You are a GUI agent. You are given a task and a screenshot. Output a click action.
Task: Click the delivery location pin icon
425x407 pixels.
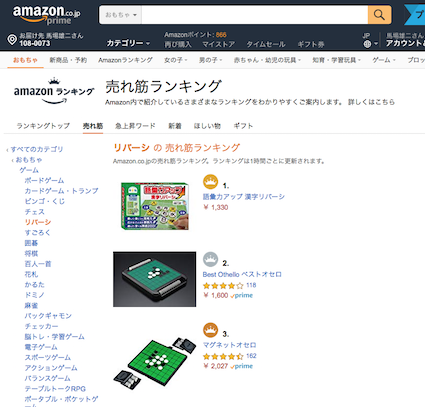point(12,40)
